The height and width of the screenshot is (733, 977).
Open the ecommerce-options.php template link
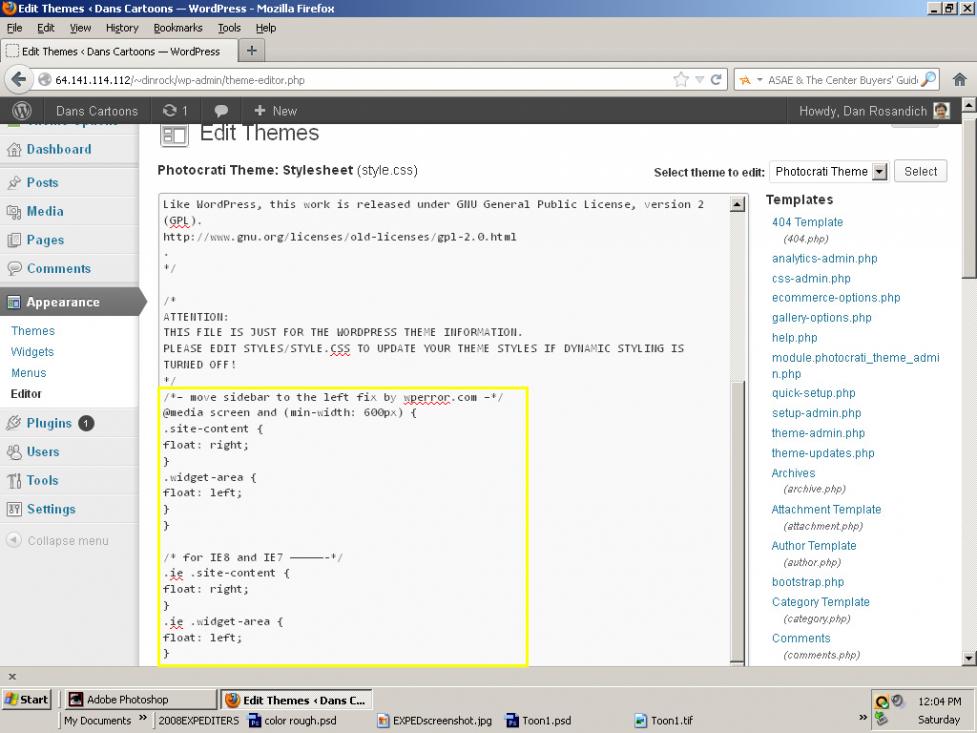point(835,298)
